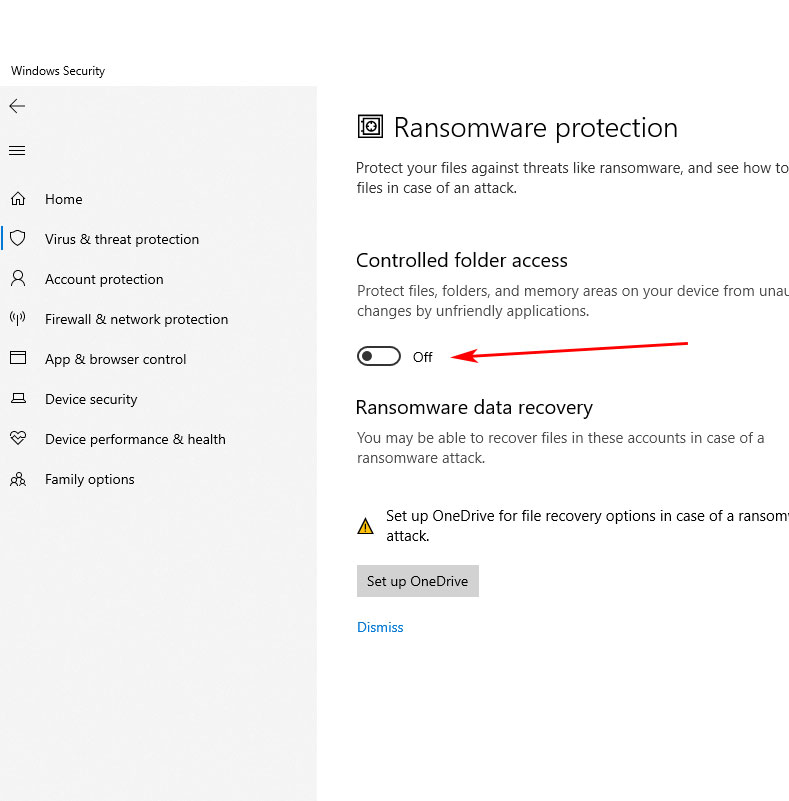Image resolution: width=789 pixels, height=801 pixels.
Task: Click the Windows Security window title
Action: pyautogui.click(x=58, y=70)
